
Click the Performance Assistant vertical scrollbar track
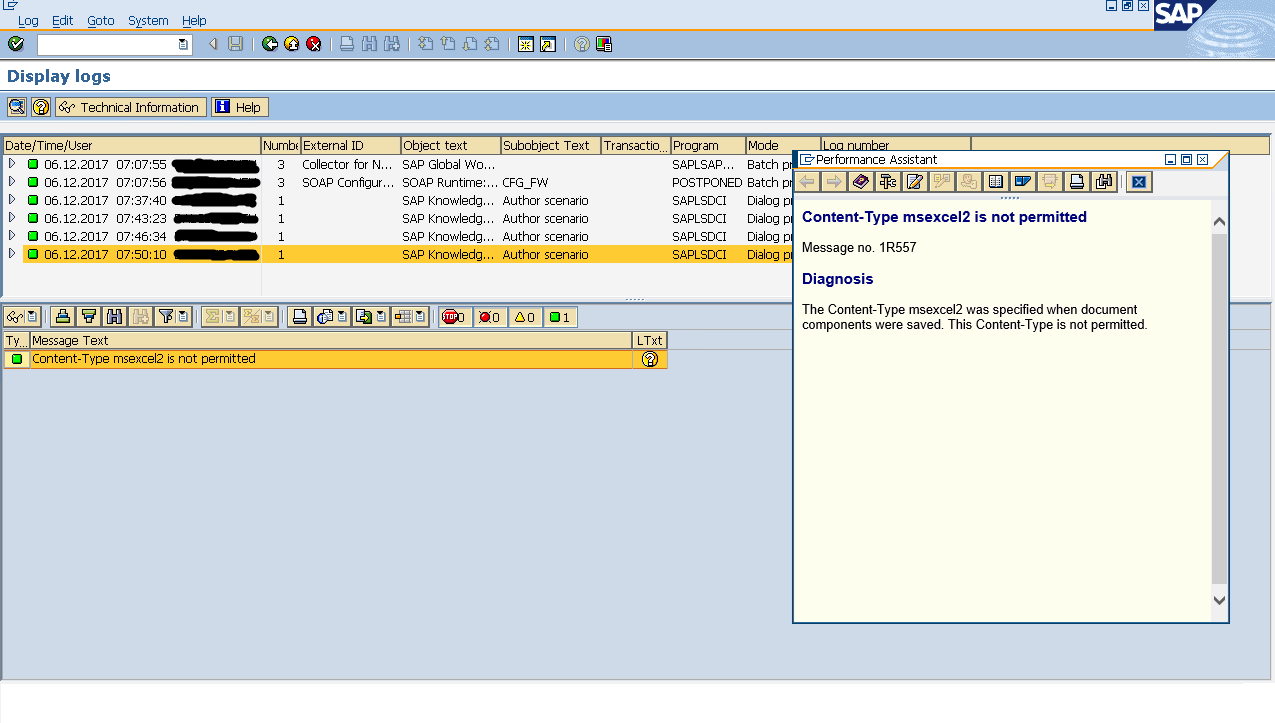(1219, 410)
